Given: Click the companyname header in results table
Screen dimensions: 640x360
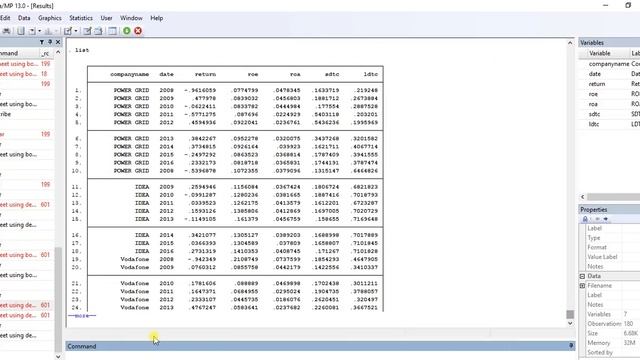Looking at the screenshot, I should pos(129,74).
